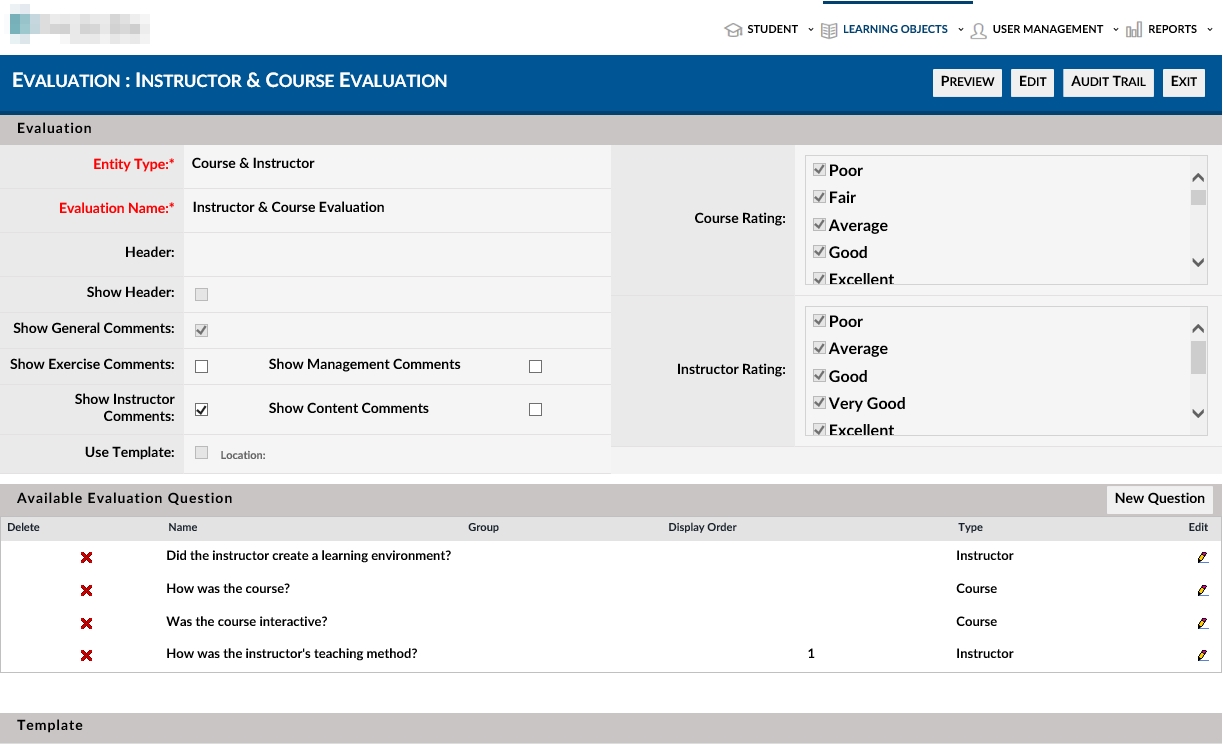Screen dimensions: 1223x744
Task: Delete the "Was the course interactive?" question
Action: coord(86,623)
